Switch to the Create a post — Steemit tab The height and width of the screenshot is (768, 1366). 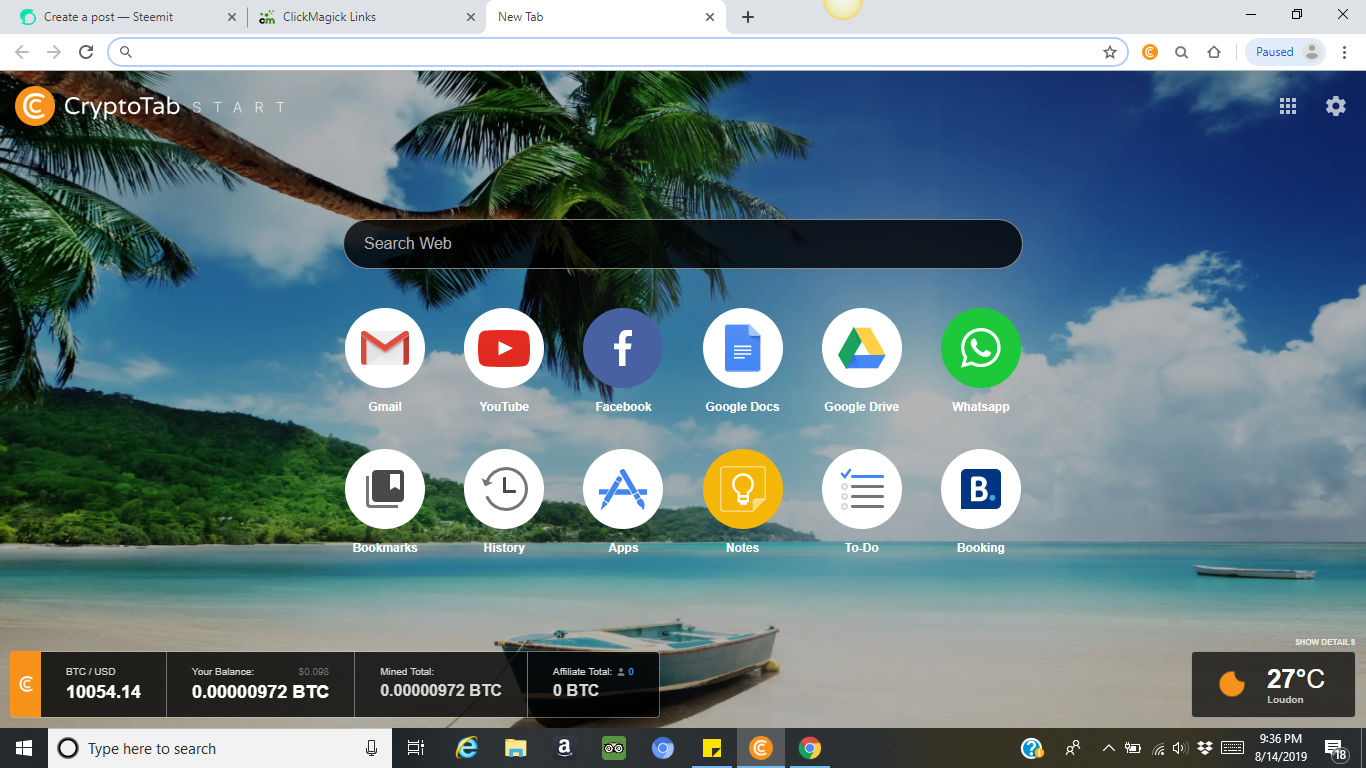(x=124, y=17)
